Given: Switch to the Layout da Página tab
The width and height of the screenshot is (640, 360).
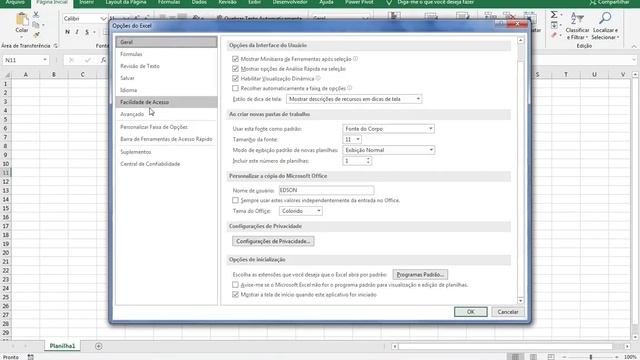Looking at the screenshot, I should [126, 2].
